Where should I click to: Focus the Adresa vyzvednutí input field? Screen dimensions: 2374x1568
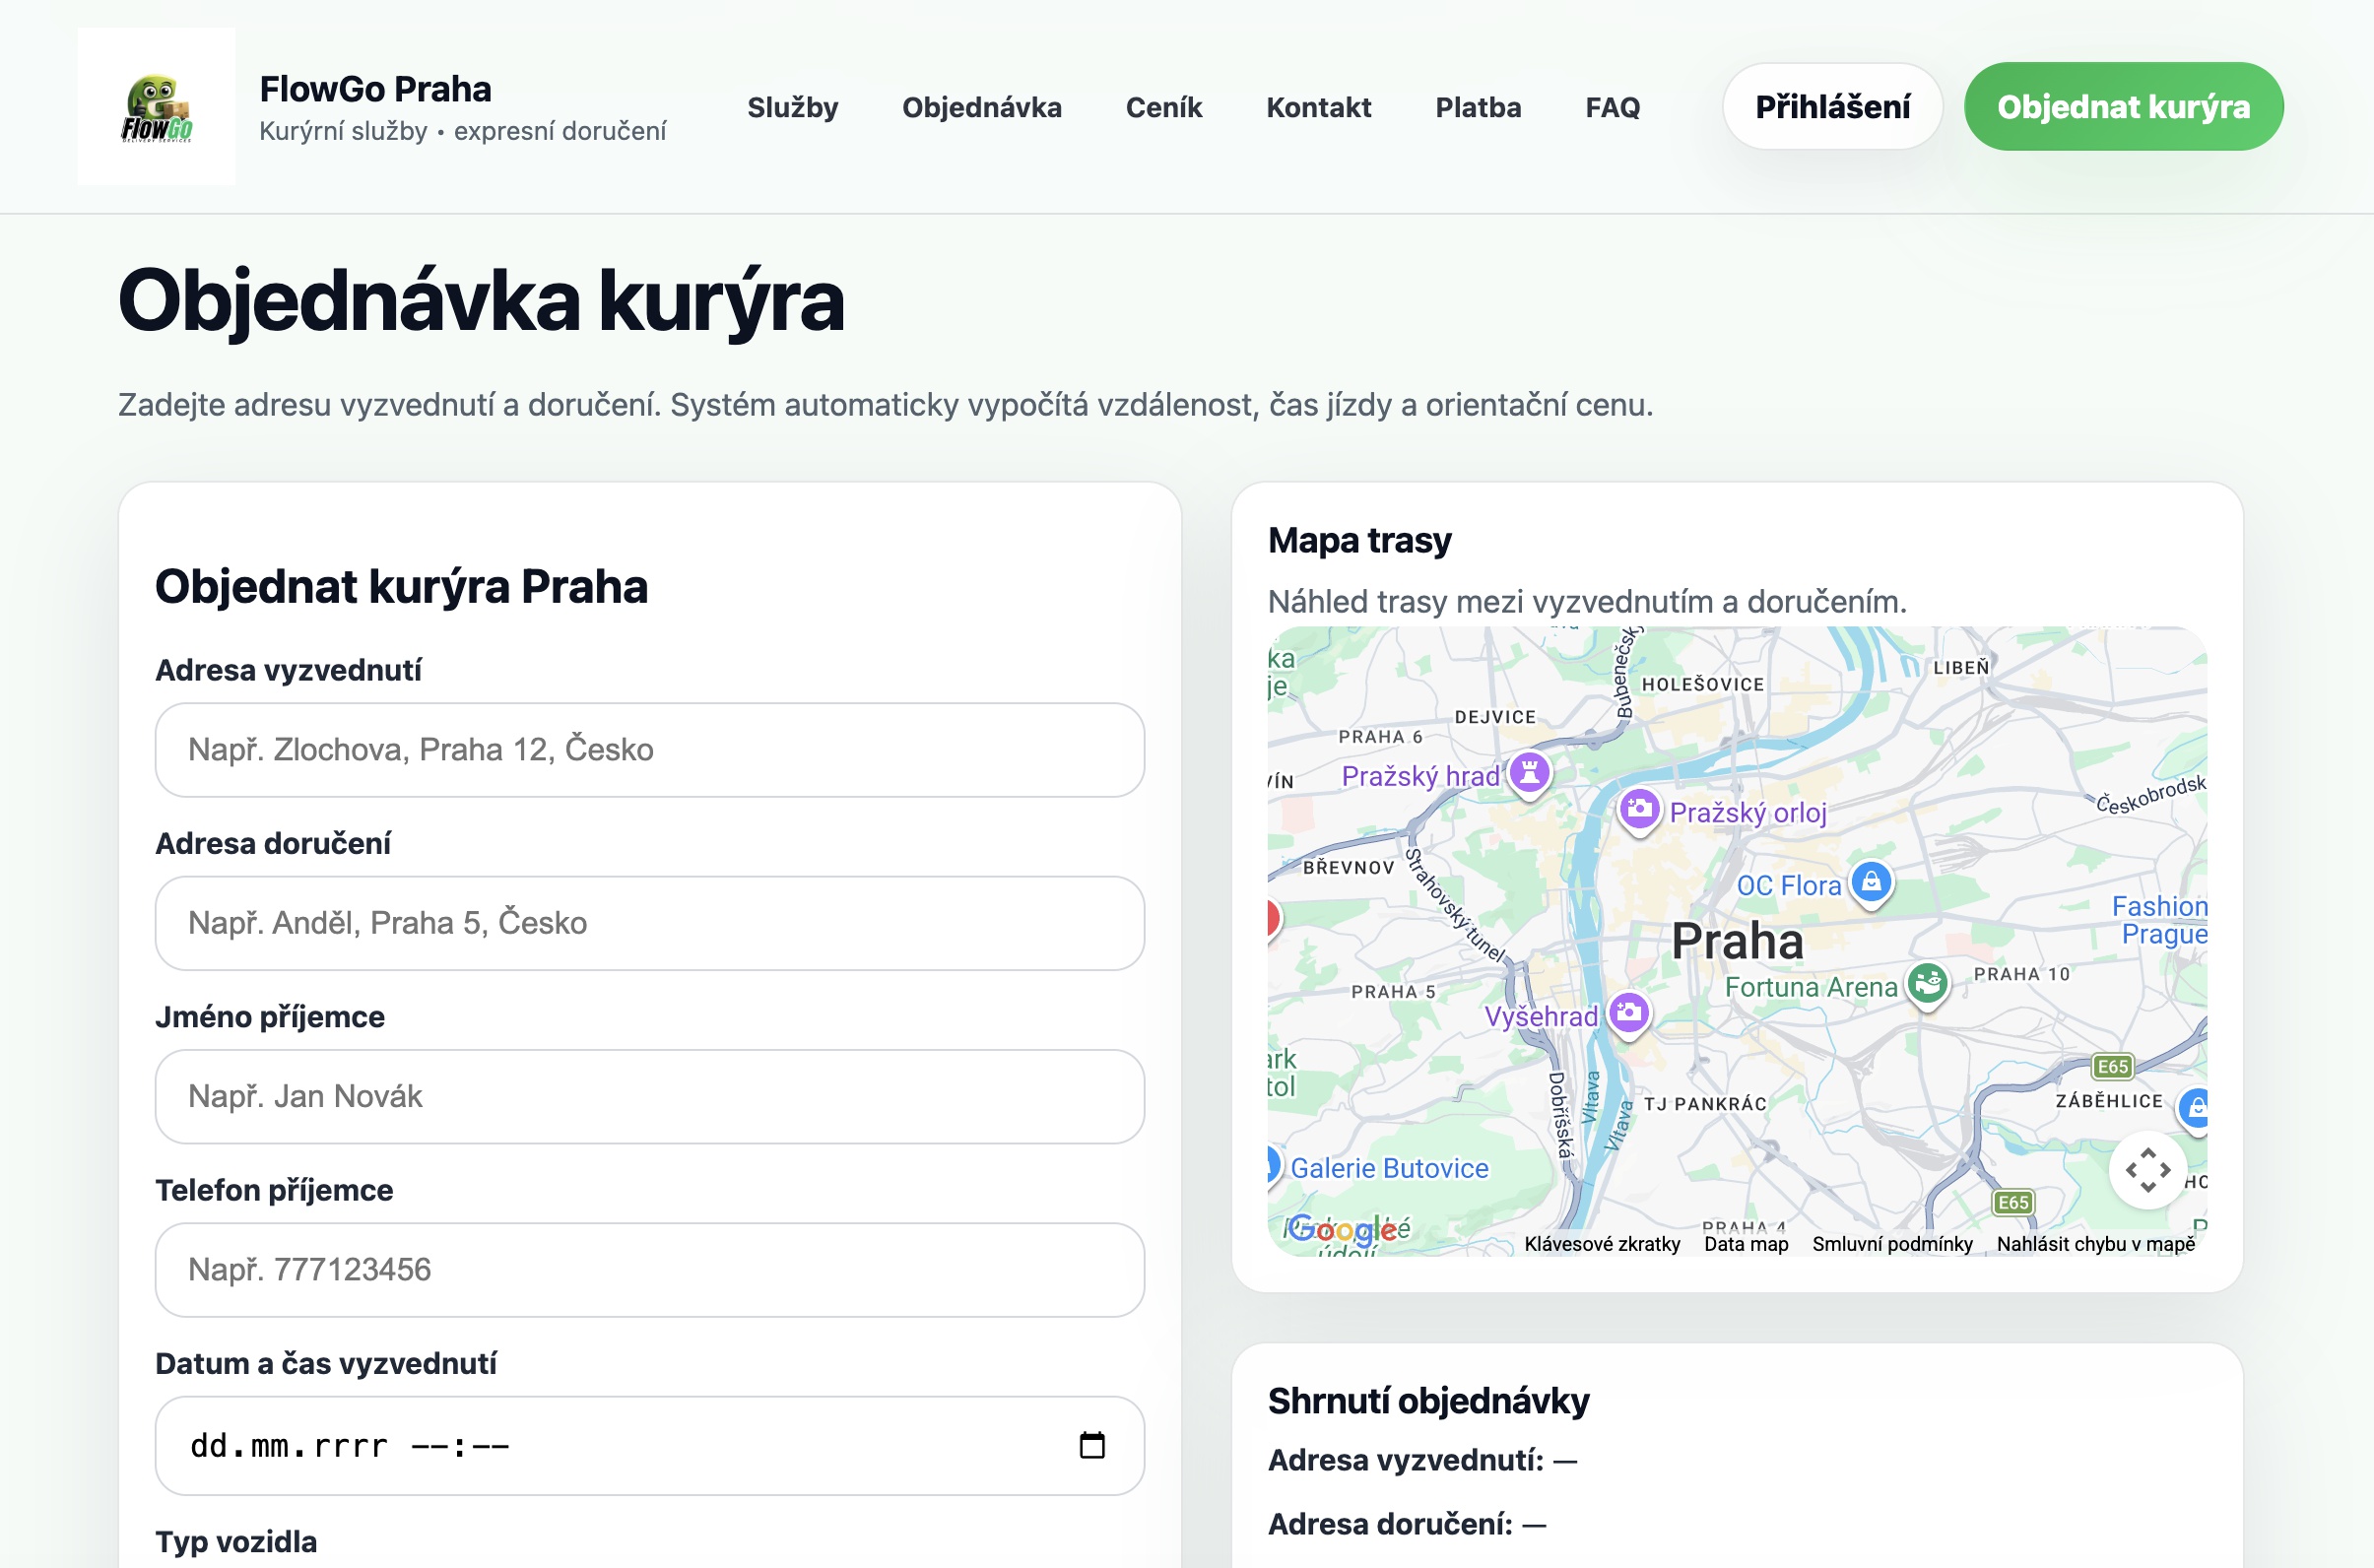(650, 750)
